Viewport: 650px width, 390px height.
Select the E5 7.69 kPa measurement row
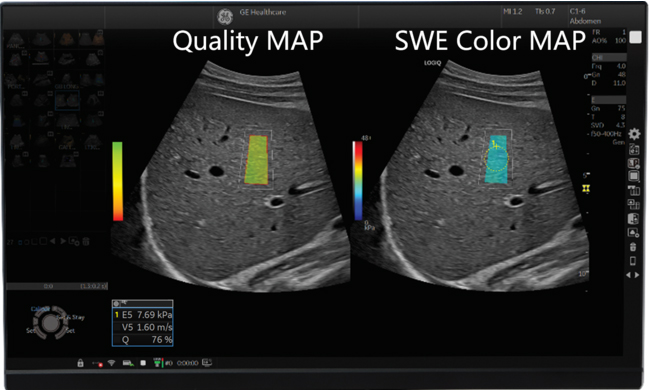(143, 315)
